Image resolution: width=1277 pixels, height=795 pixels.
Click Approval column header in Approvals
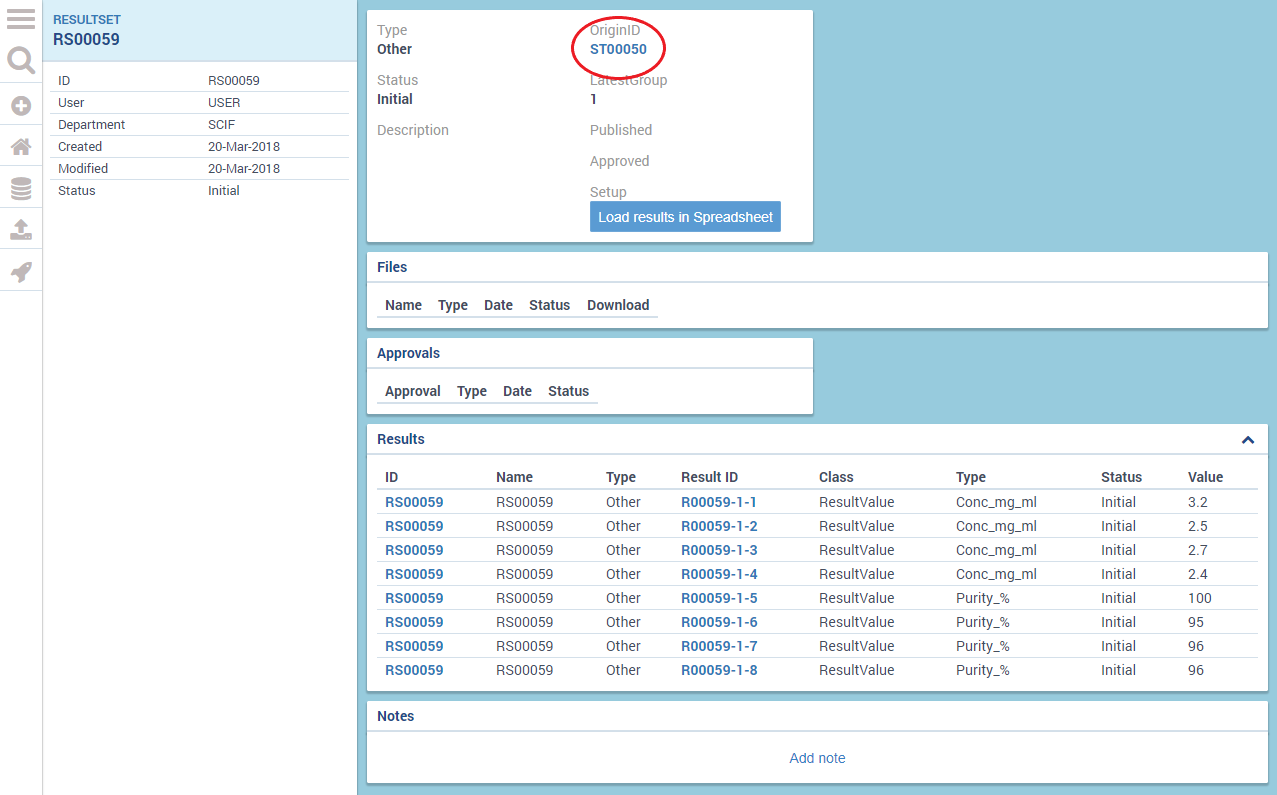tap(412, 391)
